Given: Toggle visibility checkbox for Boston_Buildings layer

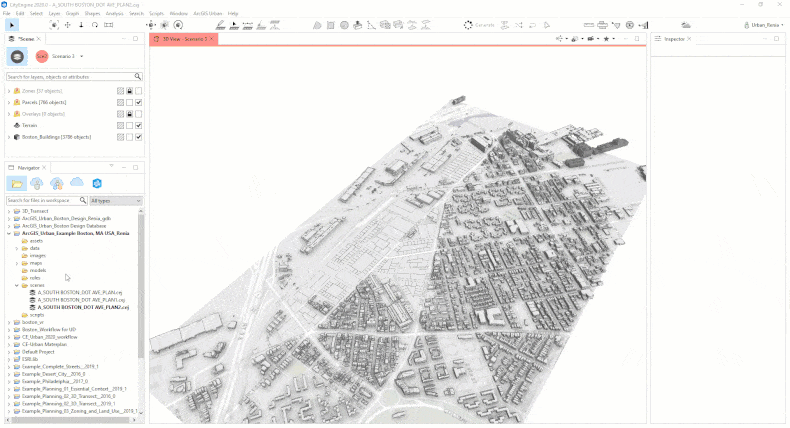Looking at the screenshot, I should (139, 137).
